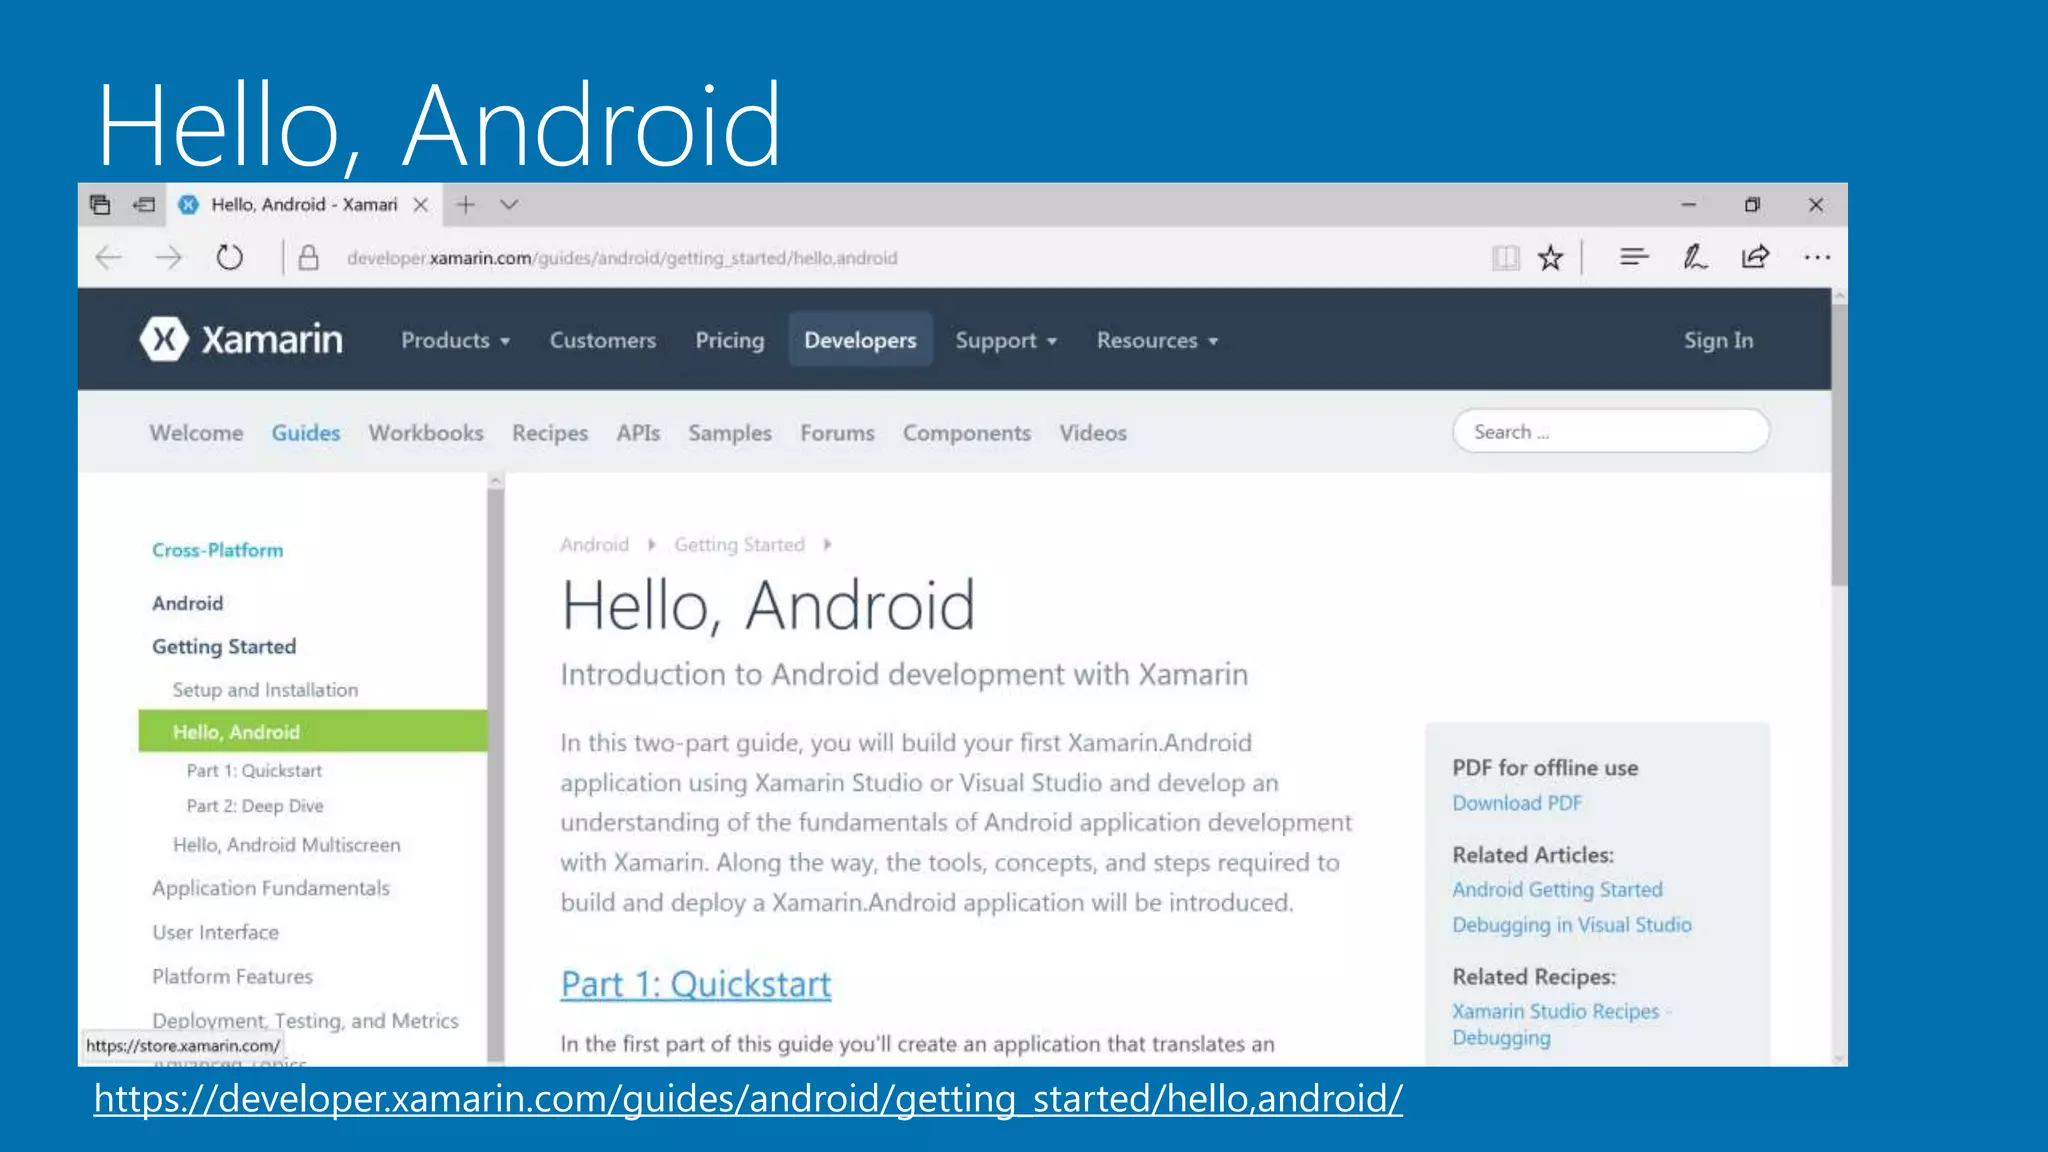The width and height of the screenshot is (2048, 1152).
Task: Show tab previews chevron
Action: tap(509, 205)
